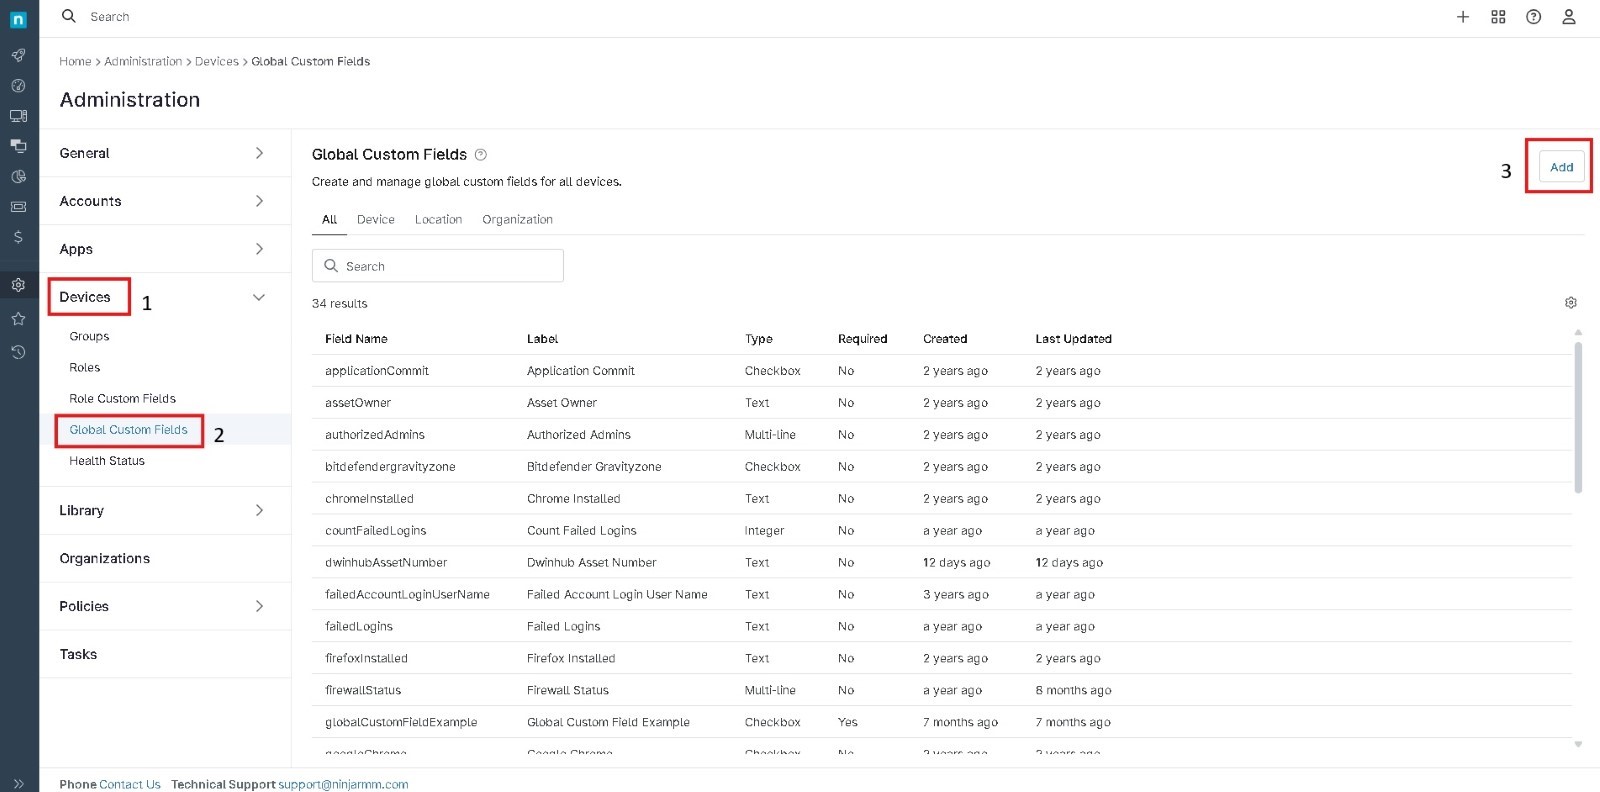The height and width of the screenshot is (792, 1600).
Task: Sort by Created column header
Action: pos(945,339)
